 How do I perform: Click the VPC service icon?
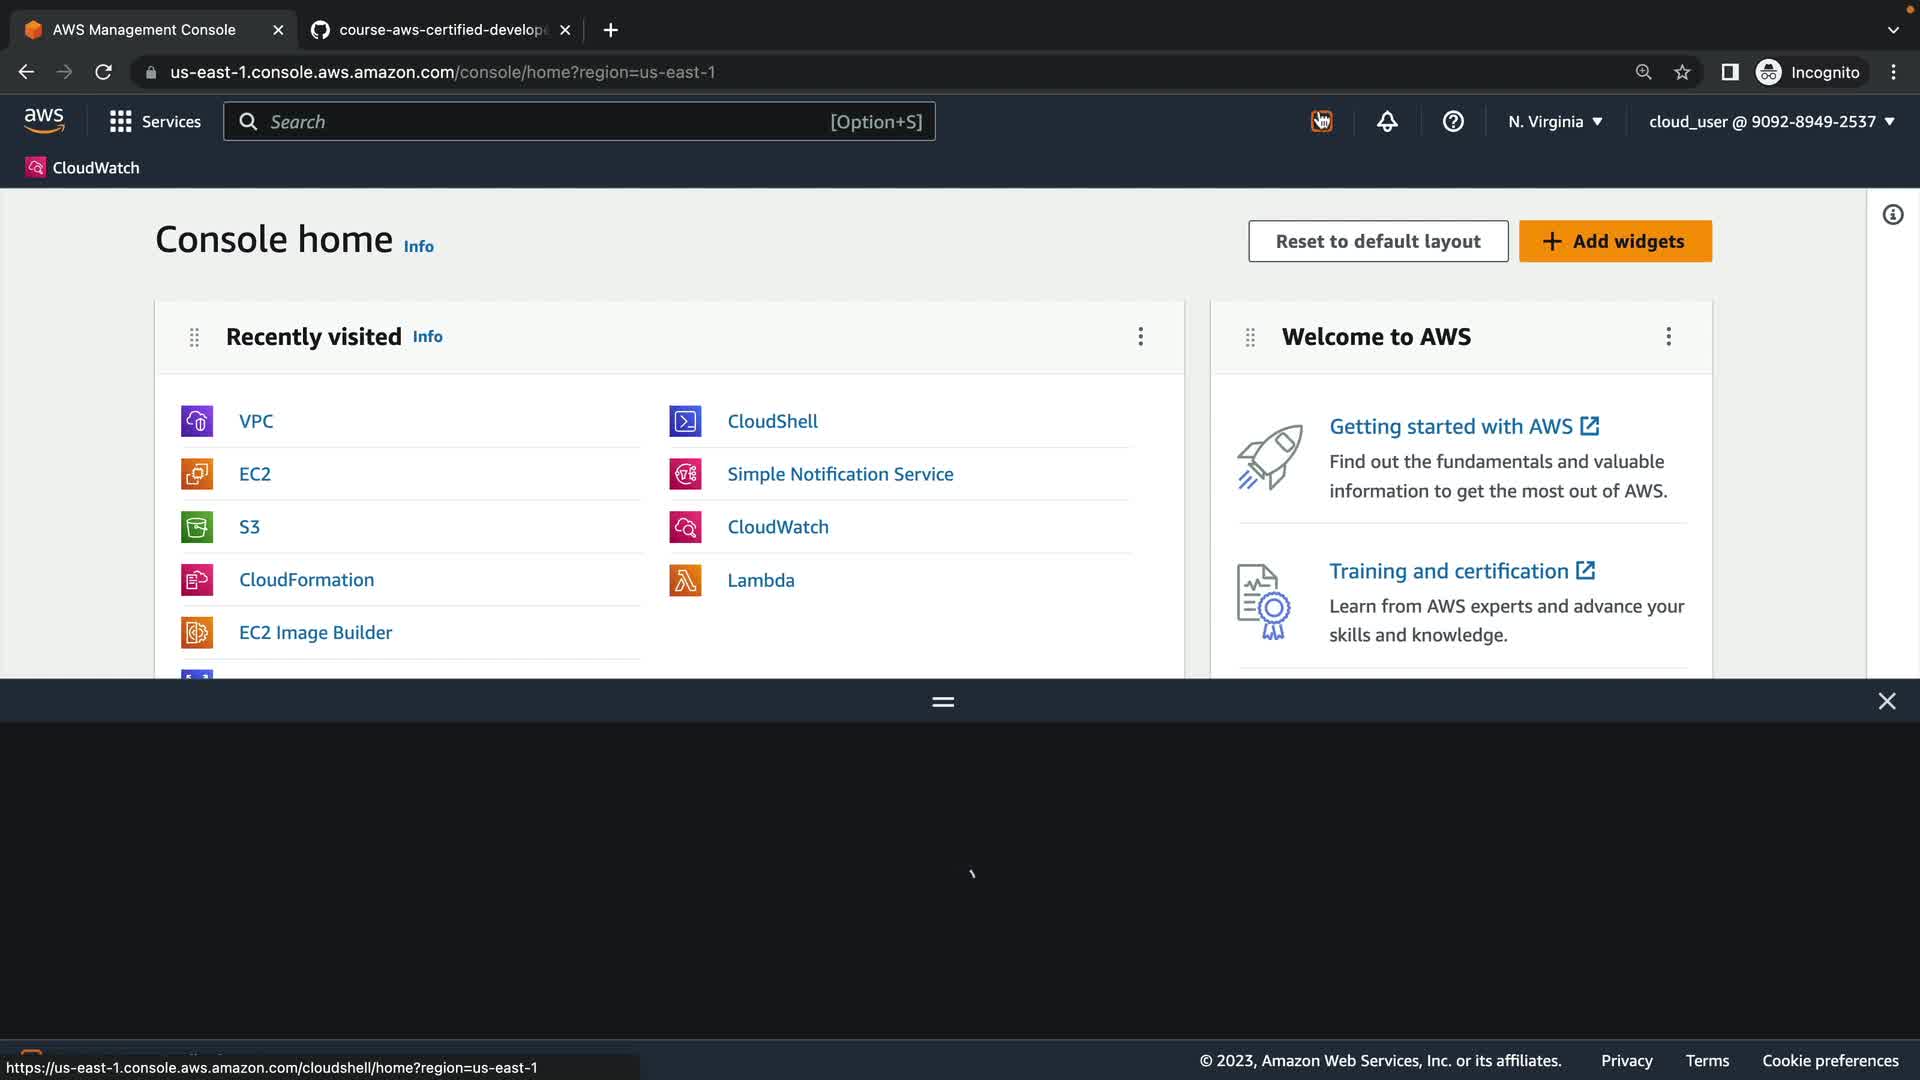point(197,421)
